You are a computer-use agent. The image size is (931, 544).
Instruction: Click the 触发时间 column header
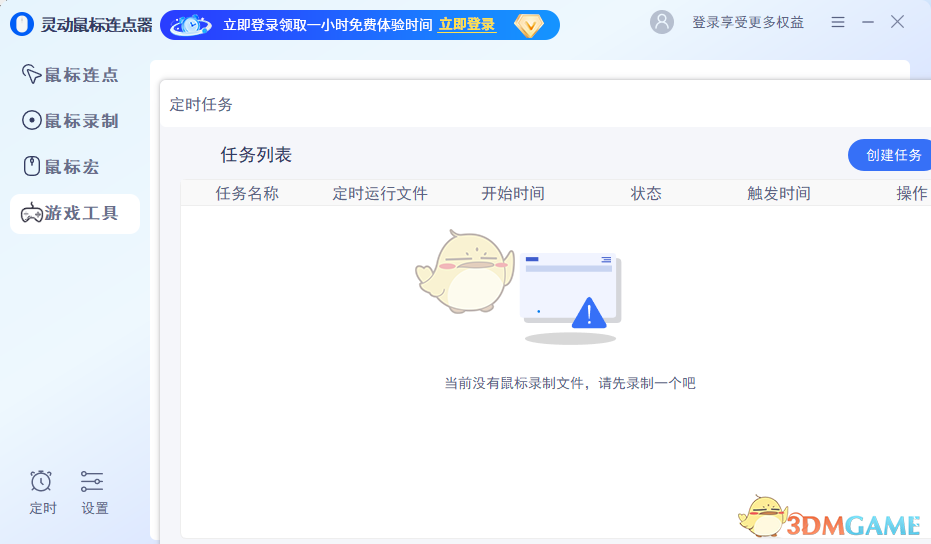point(779,194)
